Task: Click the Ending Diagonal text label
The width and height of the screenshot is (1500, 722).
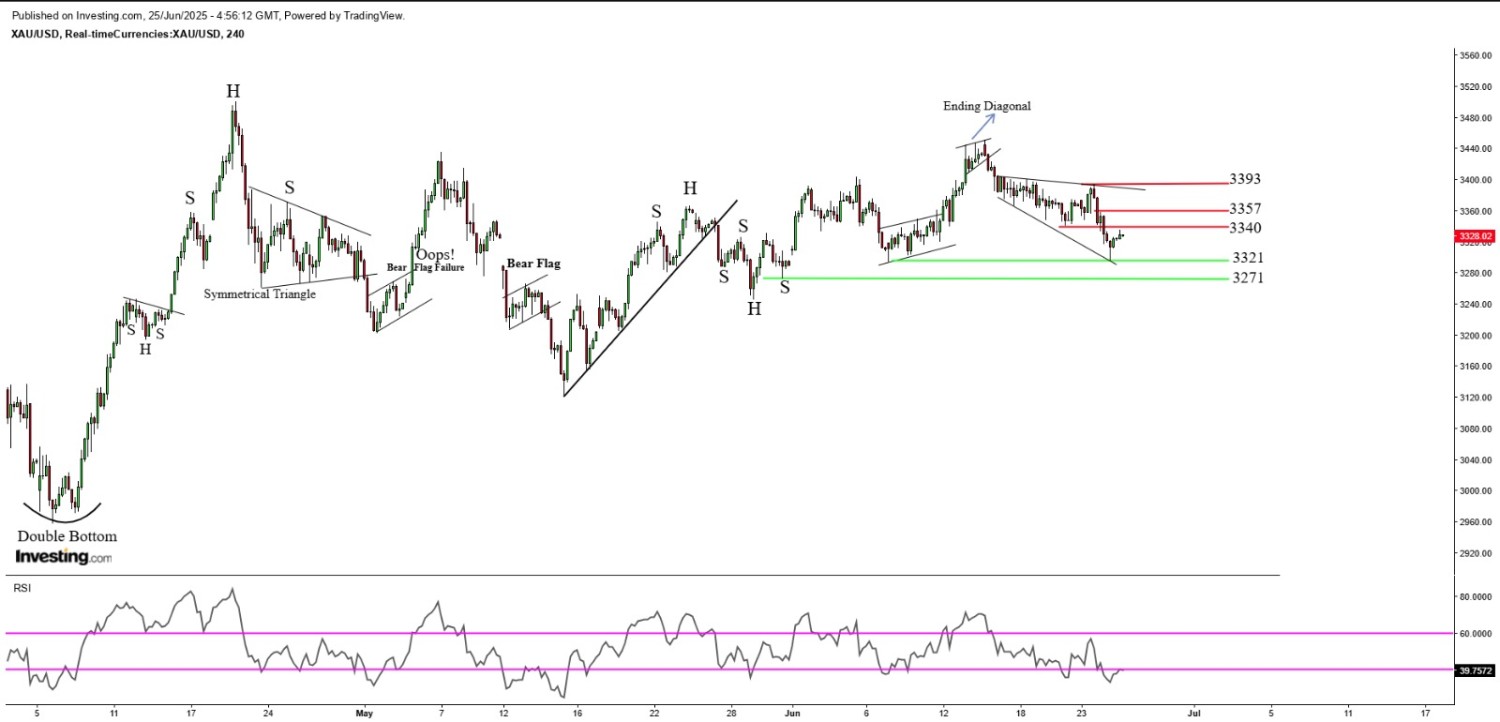Action: pos(986,106)
